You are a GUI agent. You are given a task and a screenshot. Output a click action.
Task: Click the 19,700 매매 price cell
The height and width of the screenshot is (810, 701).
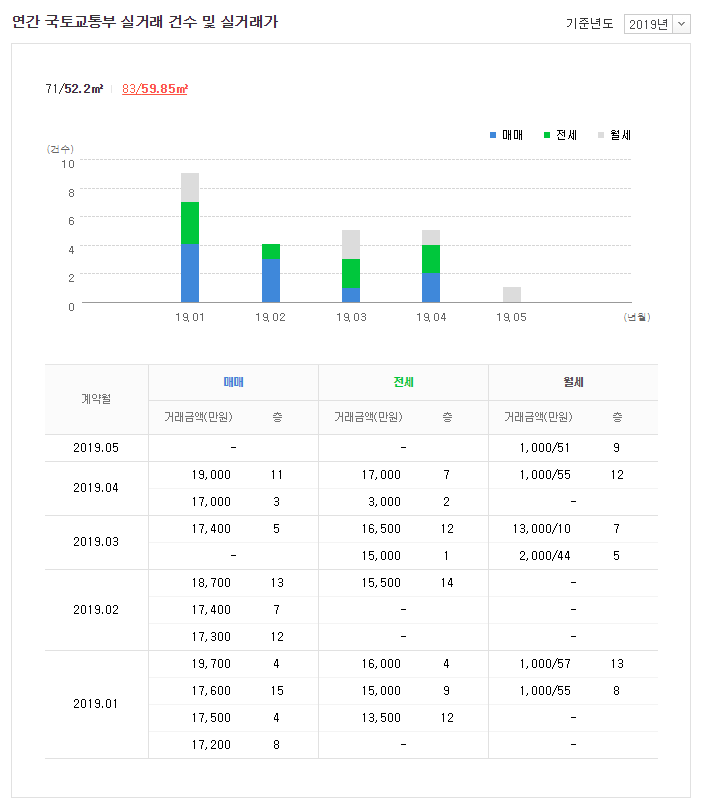point(211,664)
